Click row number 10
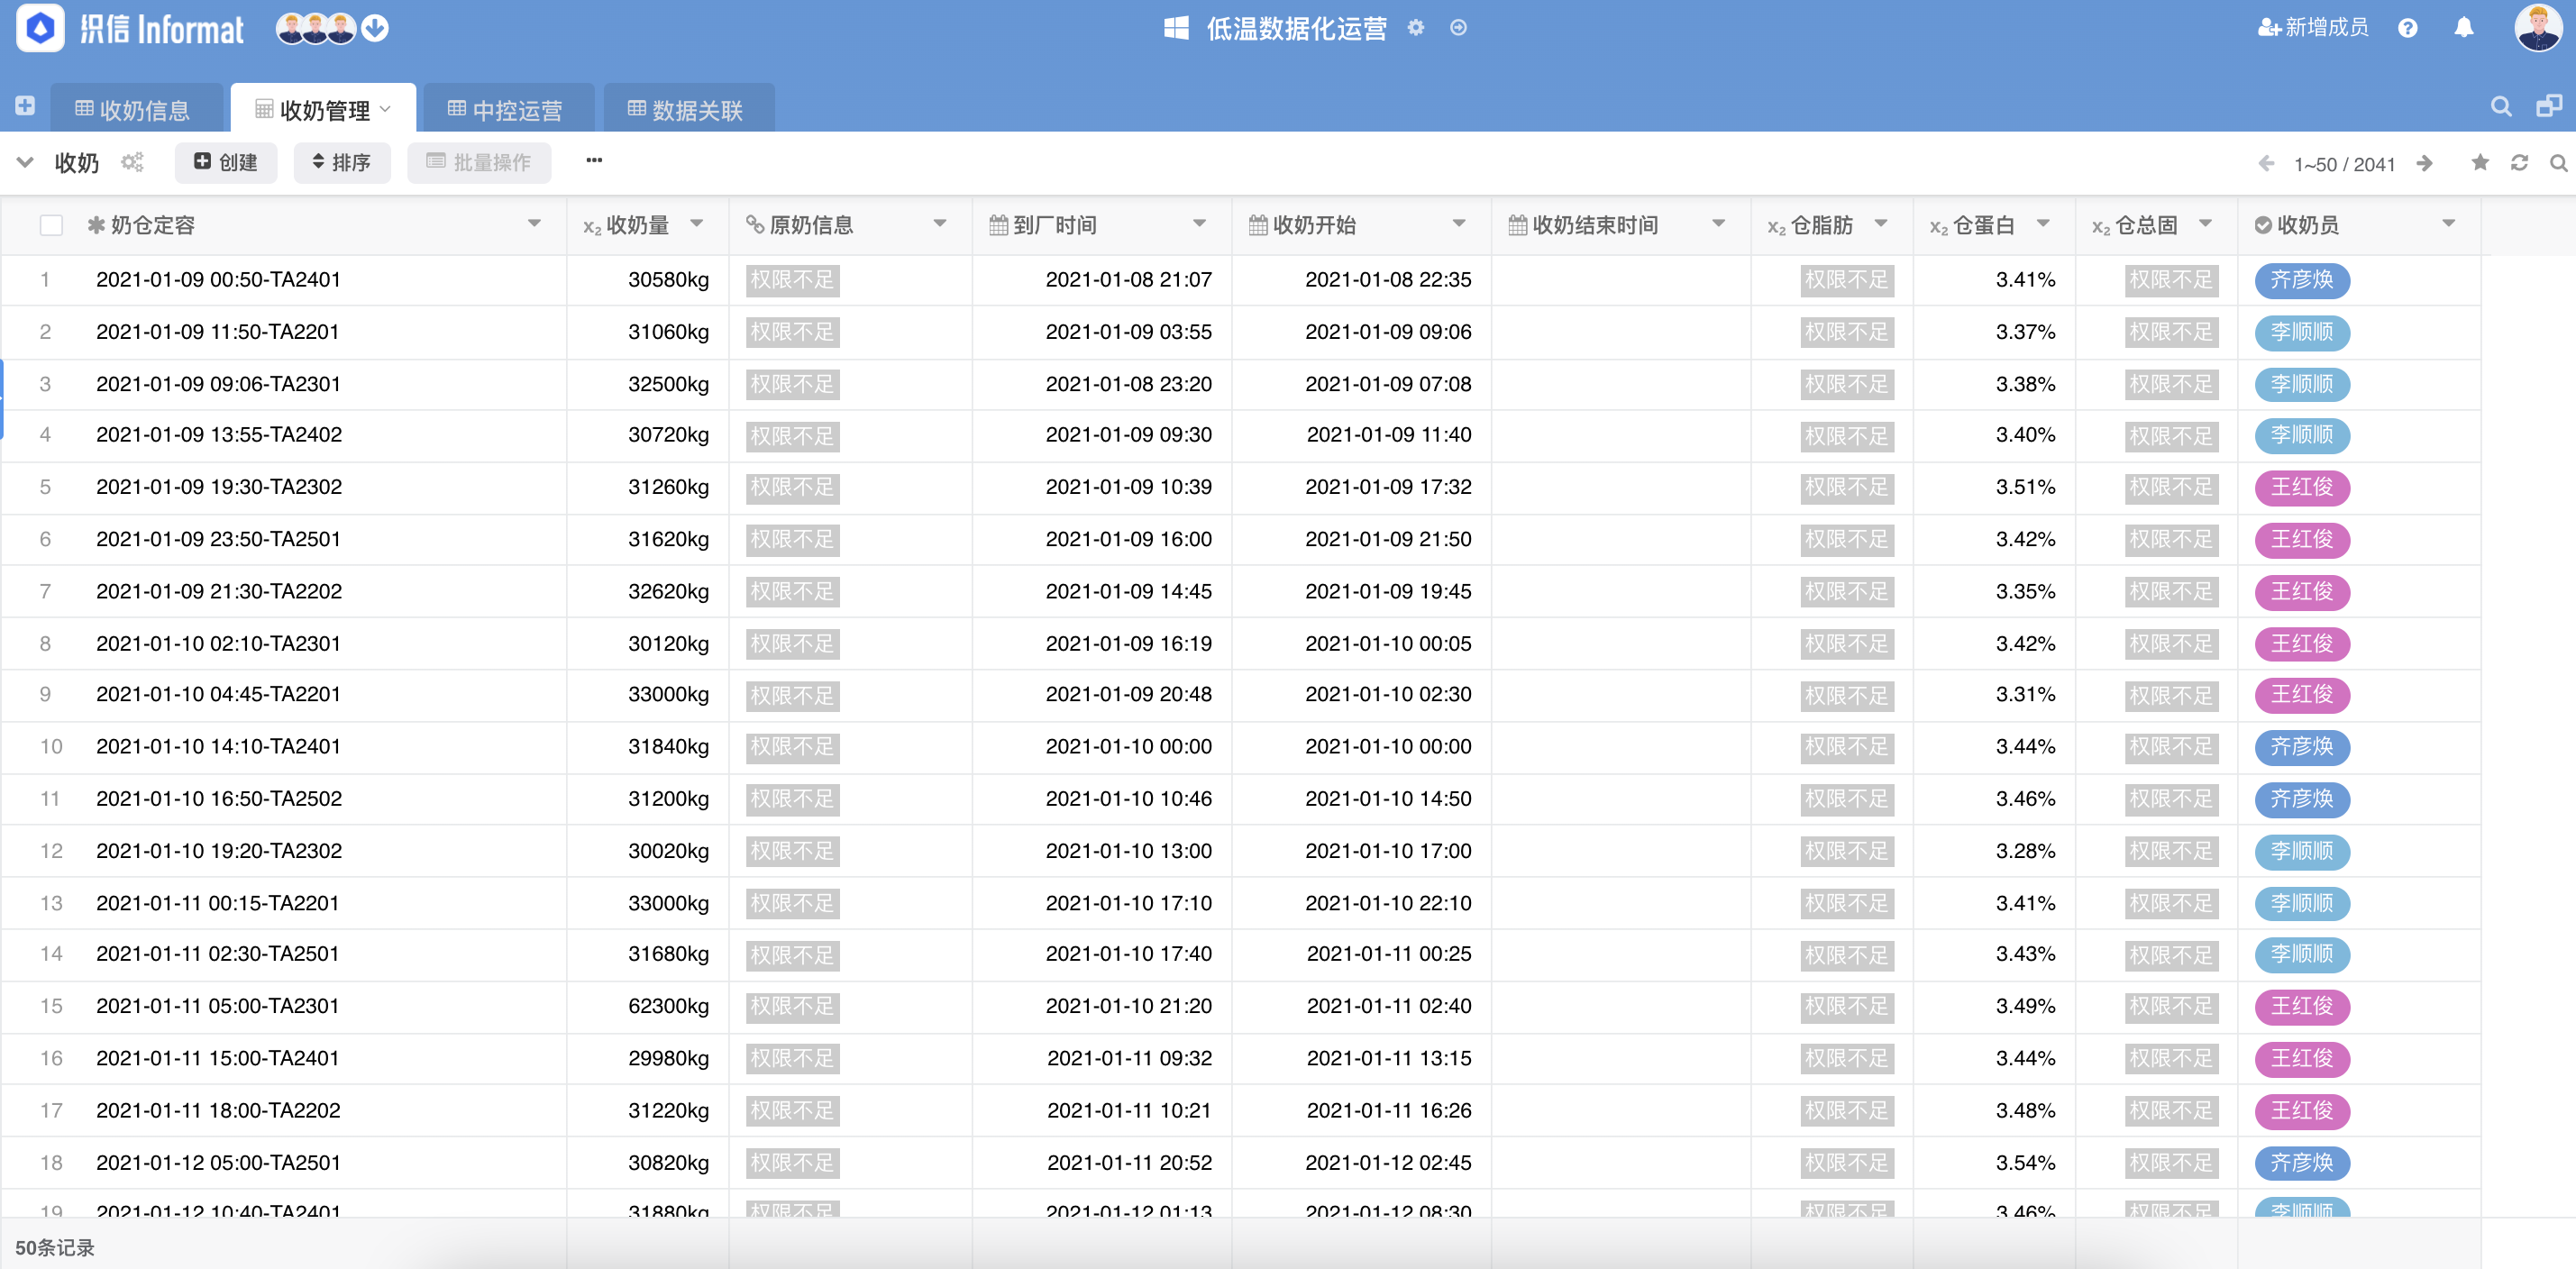 pos(51,747)
